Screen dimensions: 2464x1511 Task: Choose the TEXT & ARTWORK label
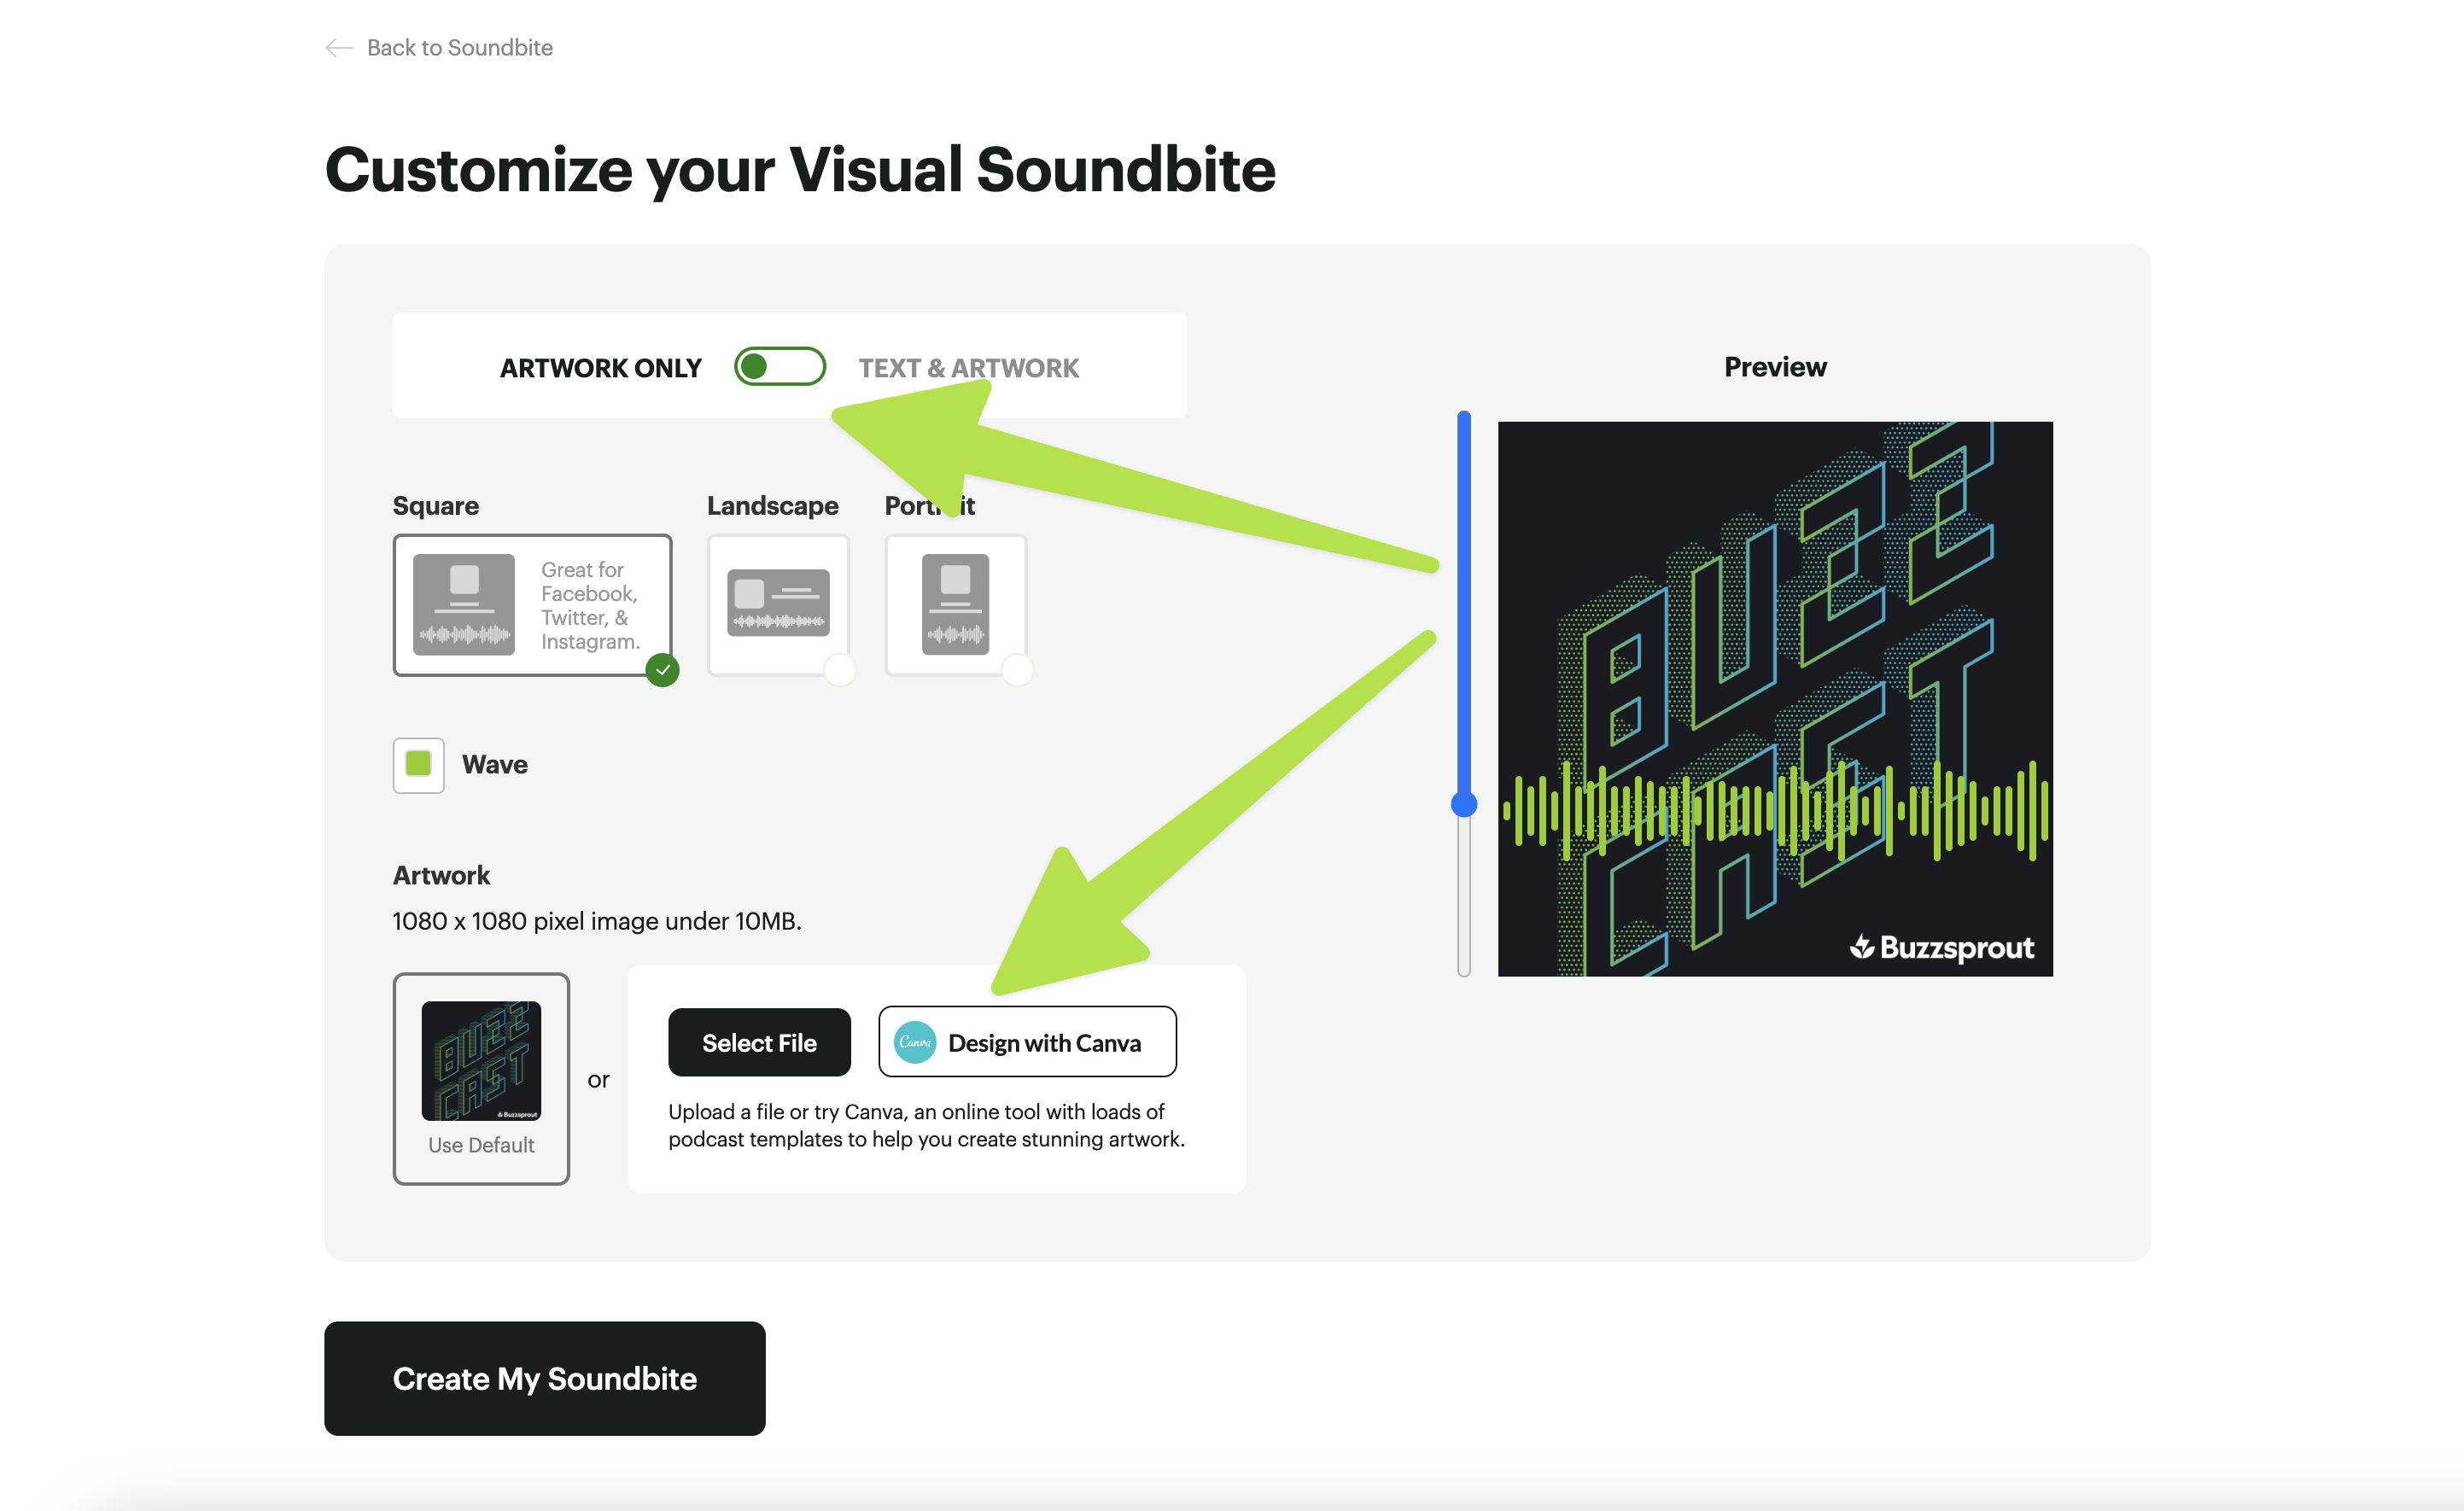(968, 368)
